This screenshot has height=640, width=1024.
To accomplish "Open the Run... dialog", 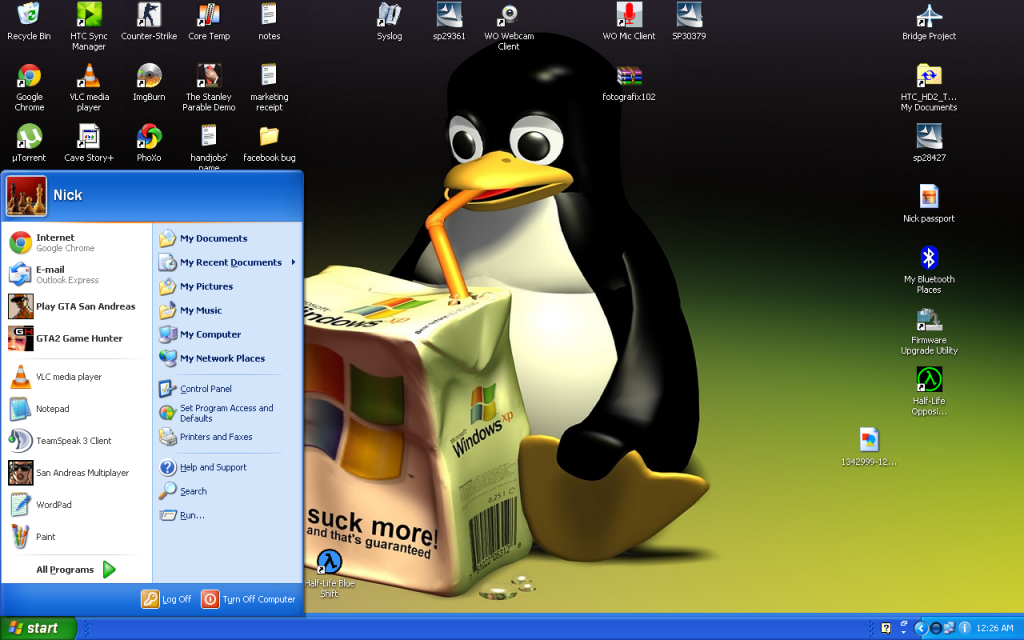I will point(227,515).
